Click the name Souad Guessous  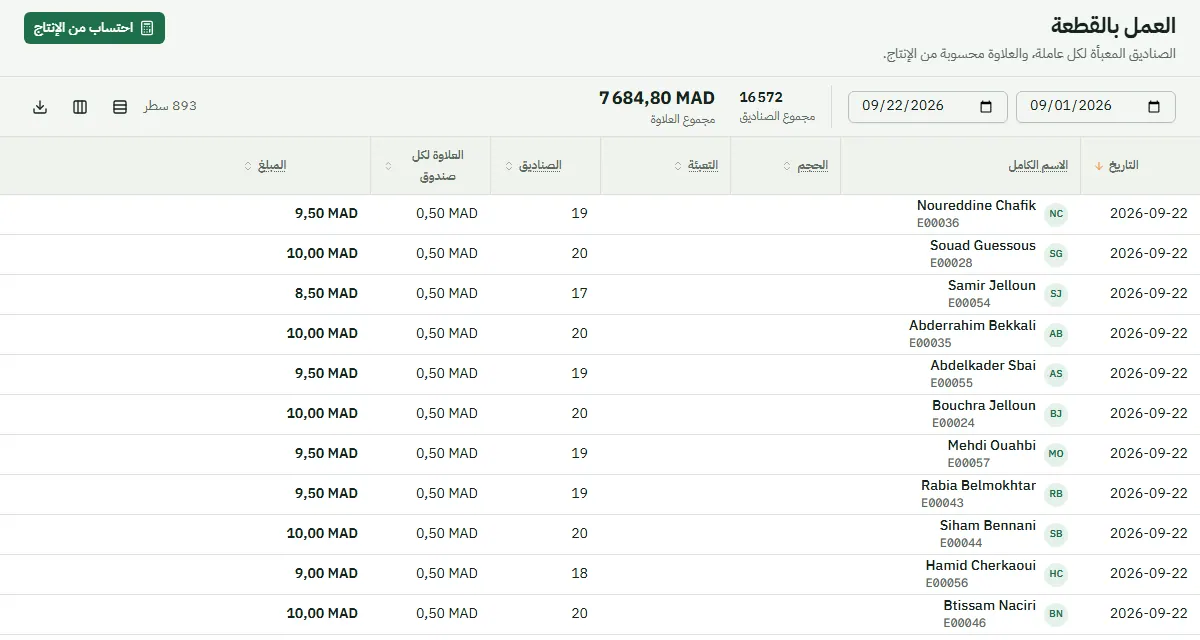click(x=983, y=246)
